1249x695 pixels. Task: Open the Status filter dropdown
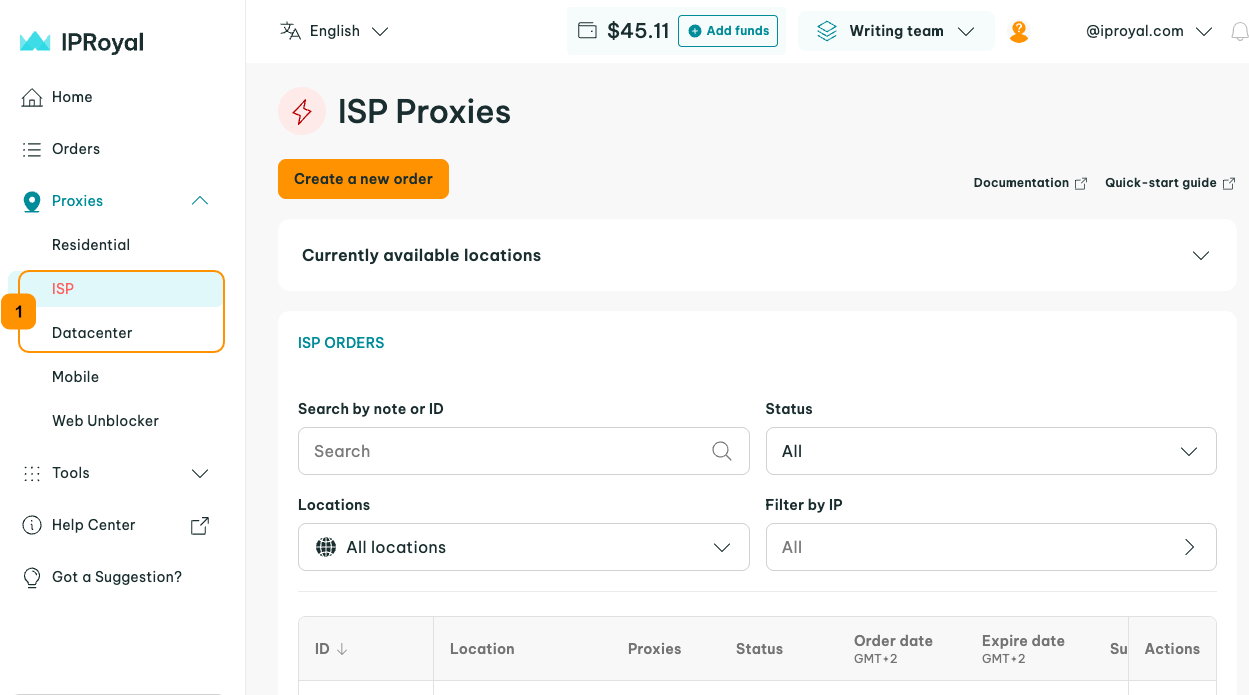pos(990,451)
